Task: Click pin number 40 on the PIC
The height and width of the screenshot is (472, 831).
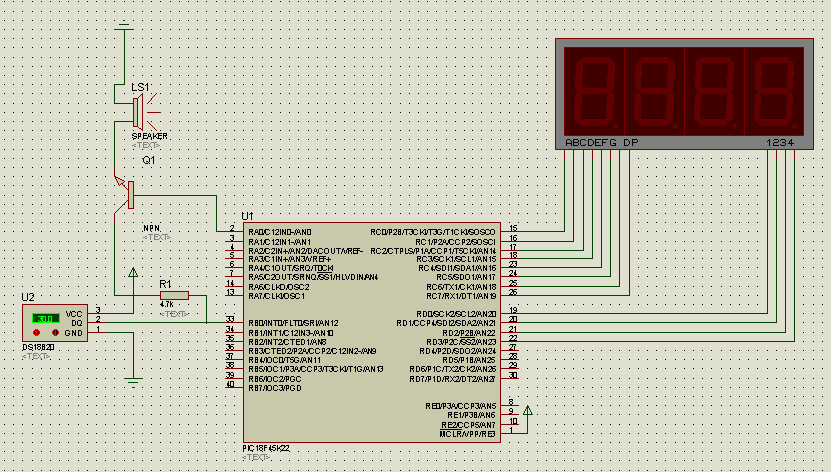Action: click(x=230, y=384)
